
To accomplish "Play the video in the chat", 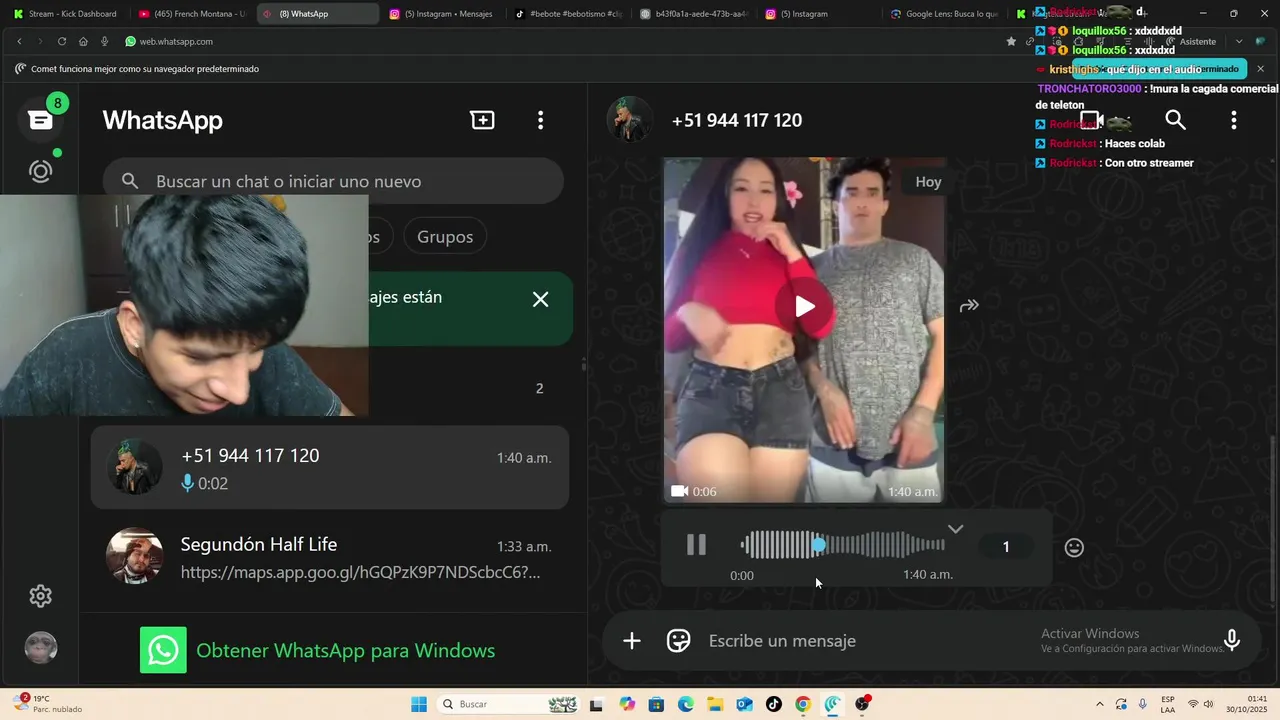I will pyautogui.click(x=804, y=306).
